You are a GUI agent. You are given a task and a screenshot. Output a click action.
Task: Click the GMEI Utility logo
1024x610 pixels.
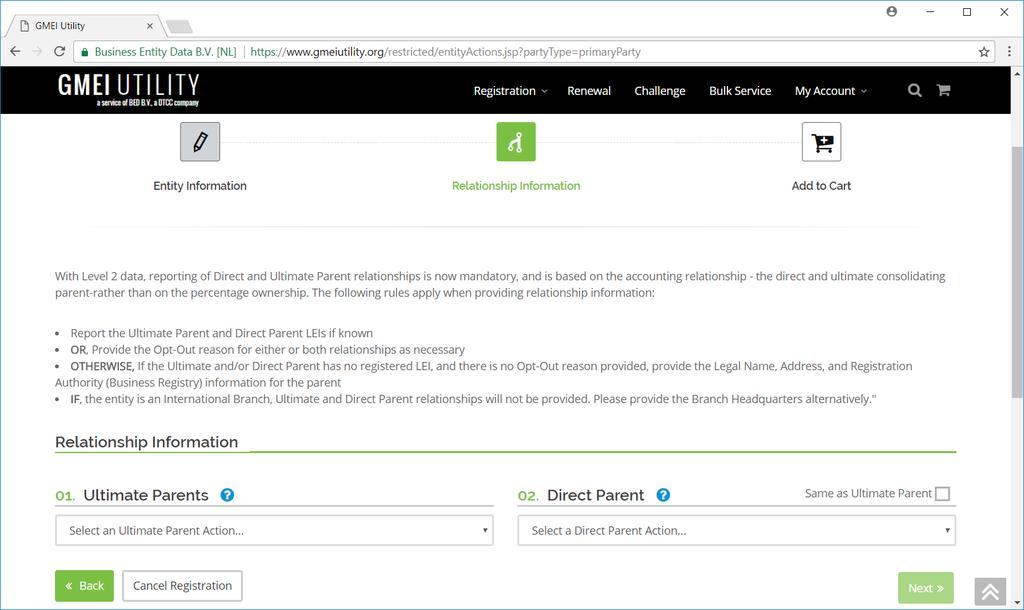(129, 89)
